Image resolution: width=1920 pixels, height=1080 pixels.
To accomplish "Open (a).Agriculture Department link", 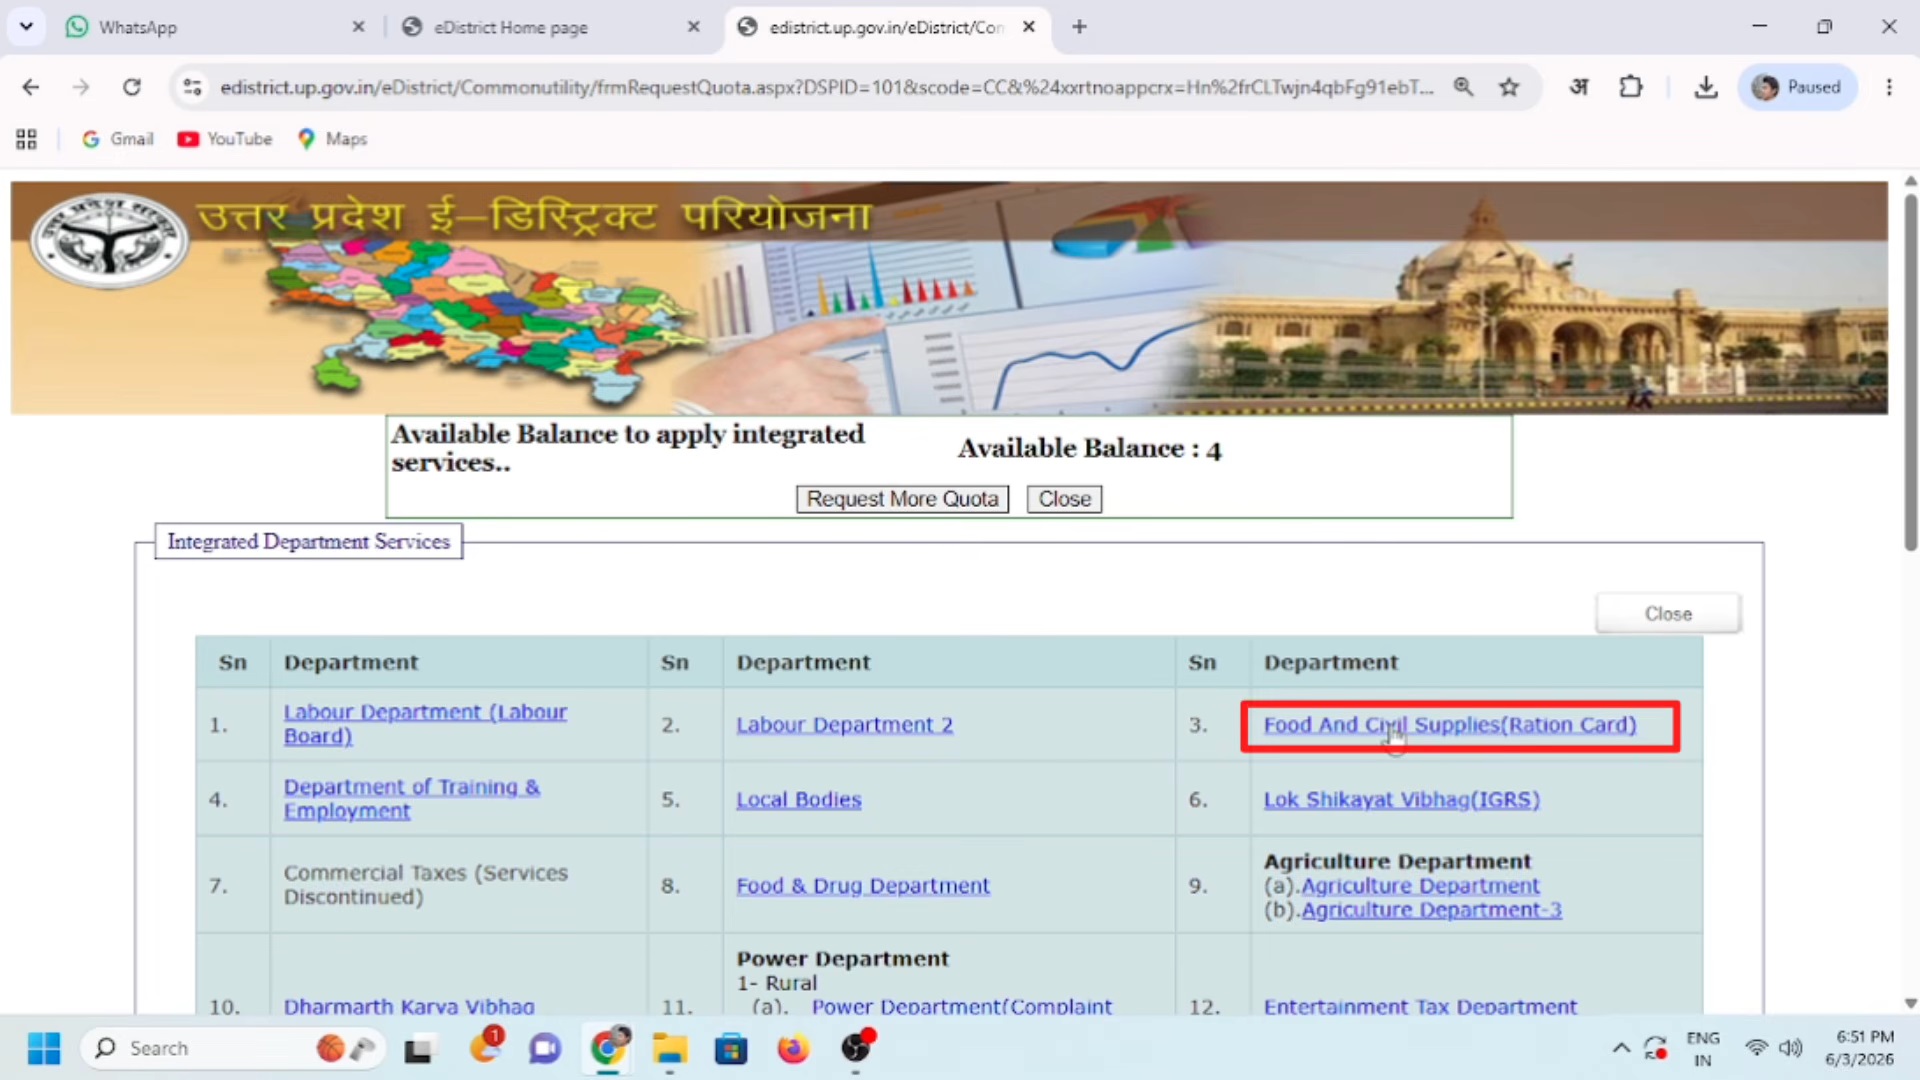I will click(x=1420, y=886).
